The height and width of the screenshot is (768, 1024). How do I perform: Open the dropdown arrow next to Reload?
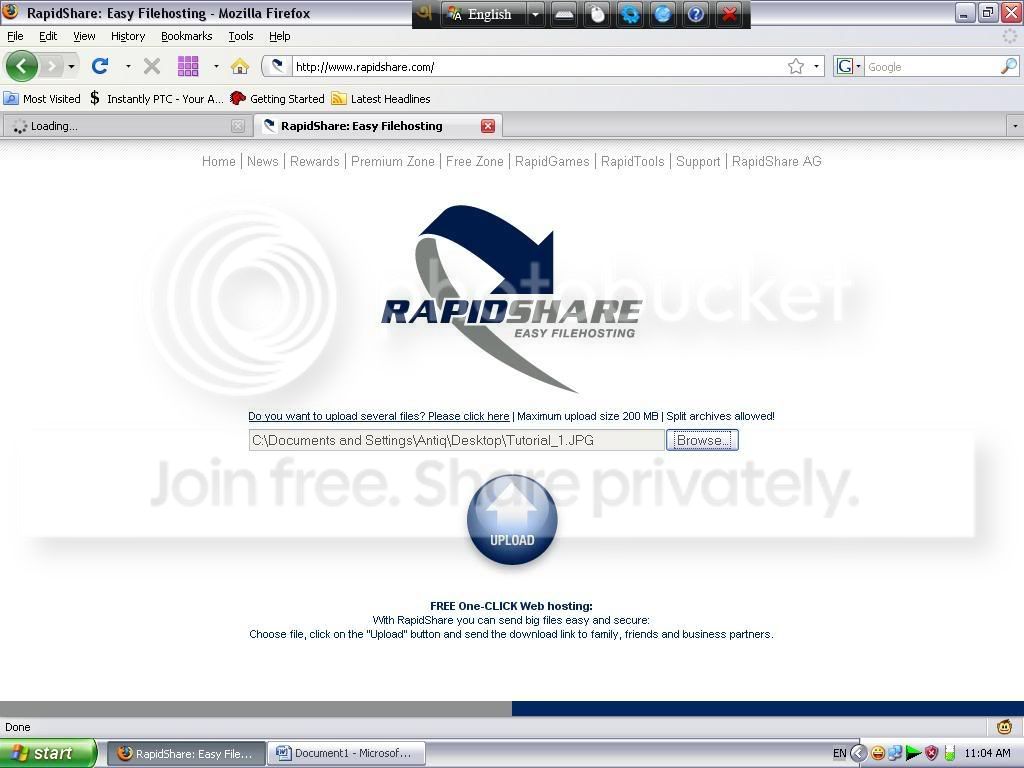pos(128,66)
